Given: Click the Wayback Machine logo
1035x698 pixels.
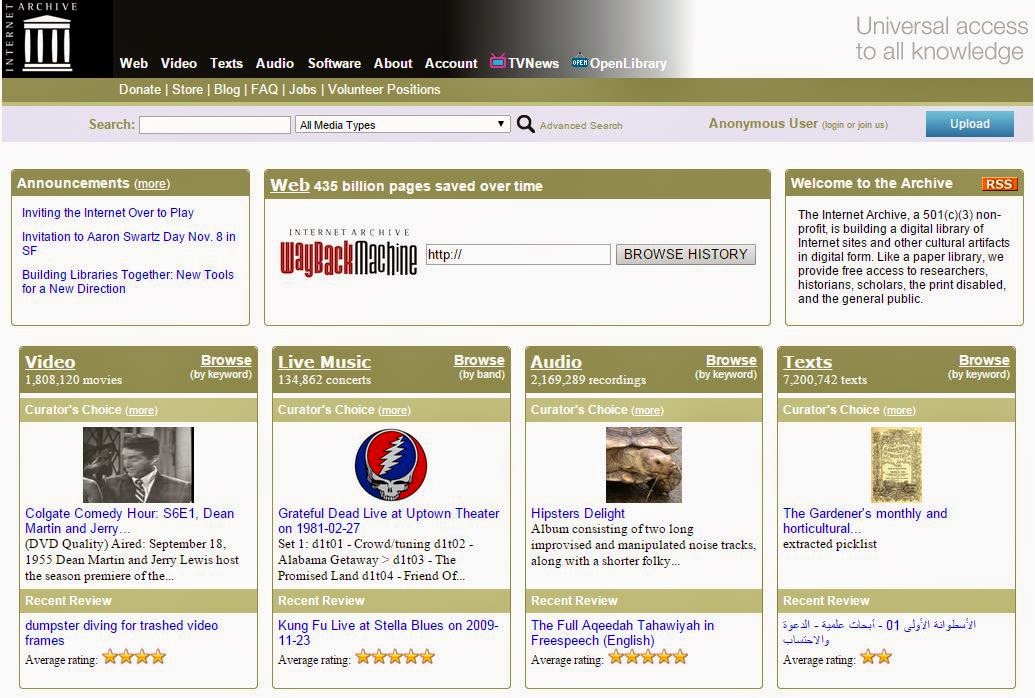Looking at the screenshot, I should coord(348,253).
